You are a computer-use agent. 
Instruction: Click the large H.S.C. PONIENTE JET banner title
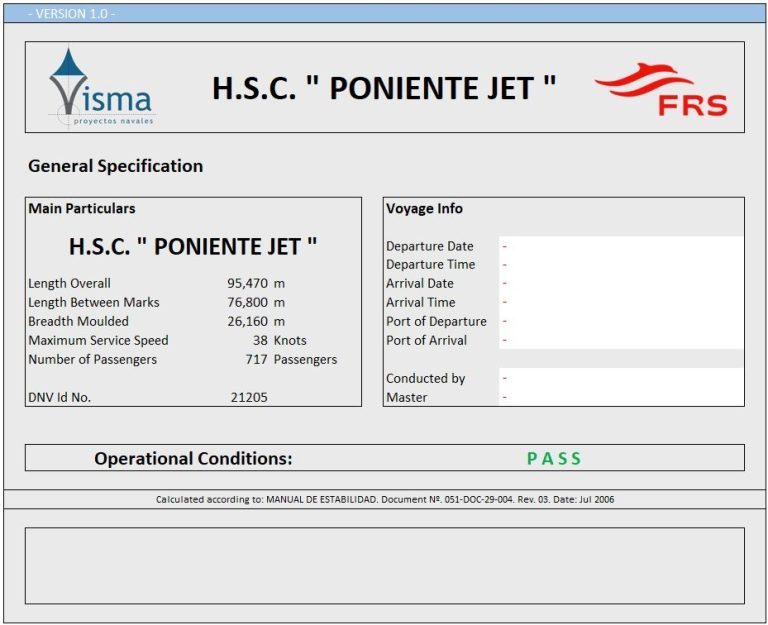point(384,88)
